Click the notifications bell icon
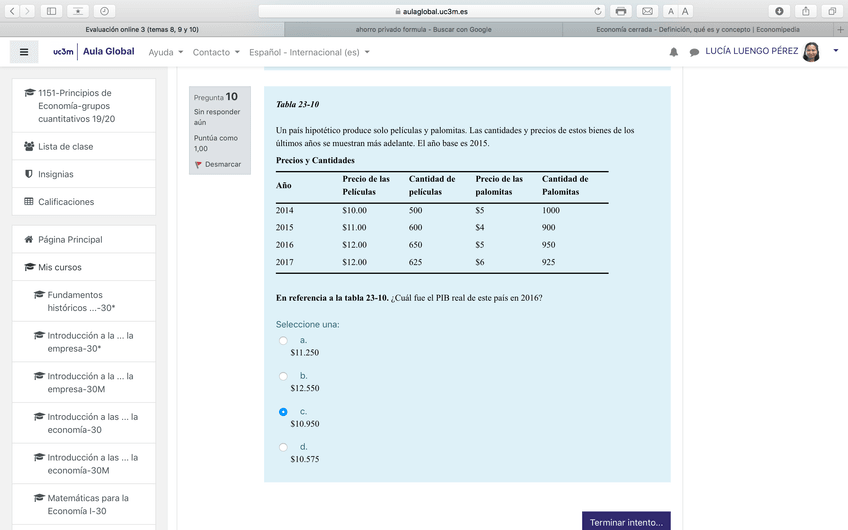 click(674, 52)
